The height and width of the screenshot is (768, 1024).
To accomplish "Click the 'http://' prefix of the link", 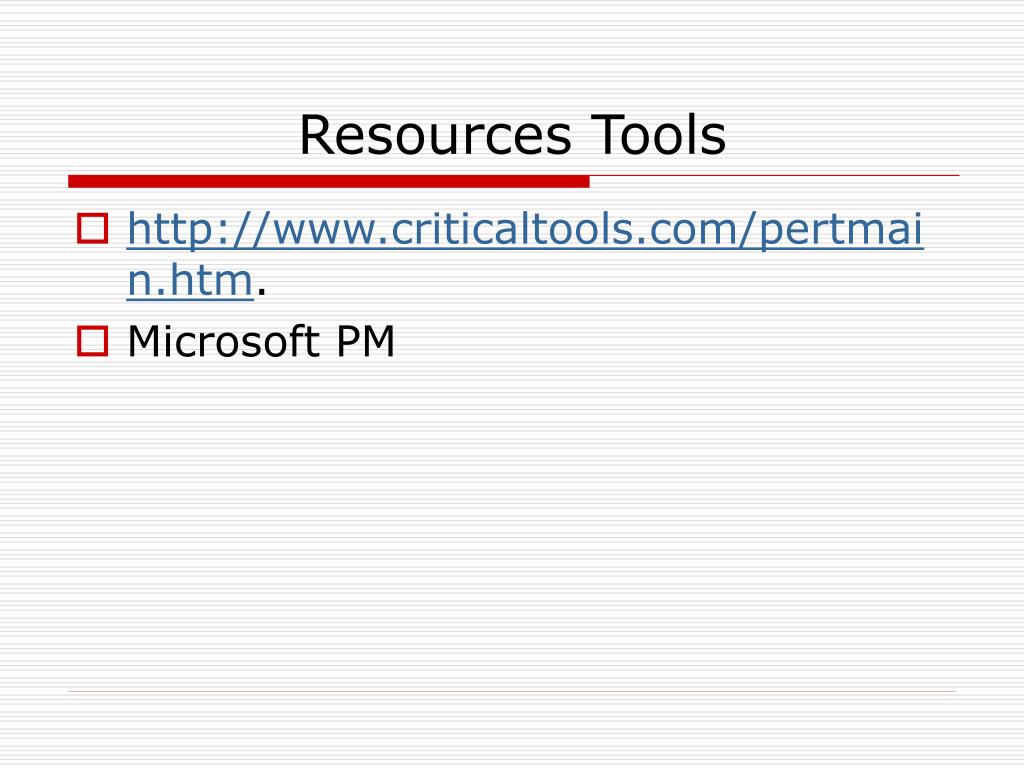I will tap(199, 230).
